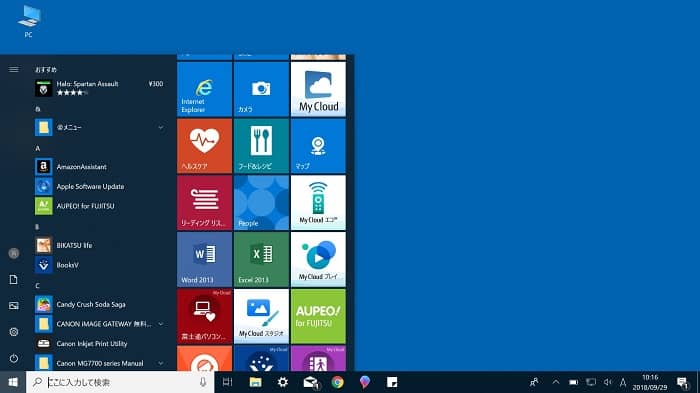Viewport: 700px width, 393px height.
Task: Open the Internet Explorer tile
Action: tap(204, 89)
